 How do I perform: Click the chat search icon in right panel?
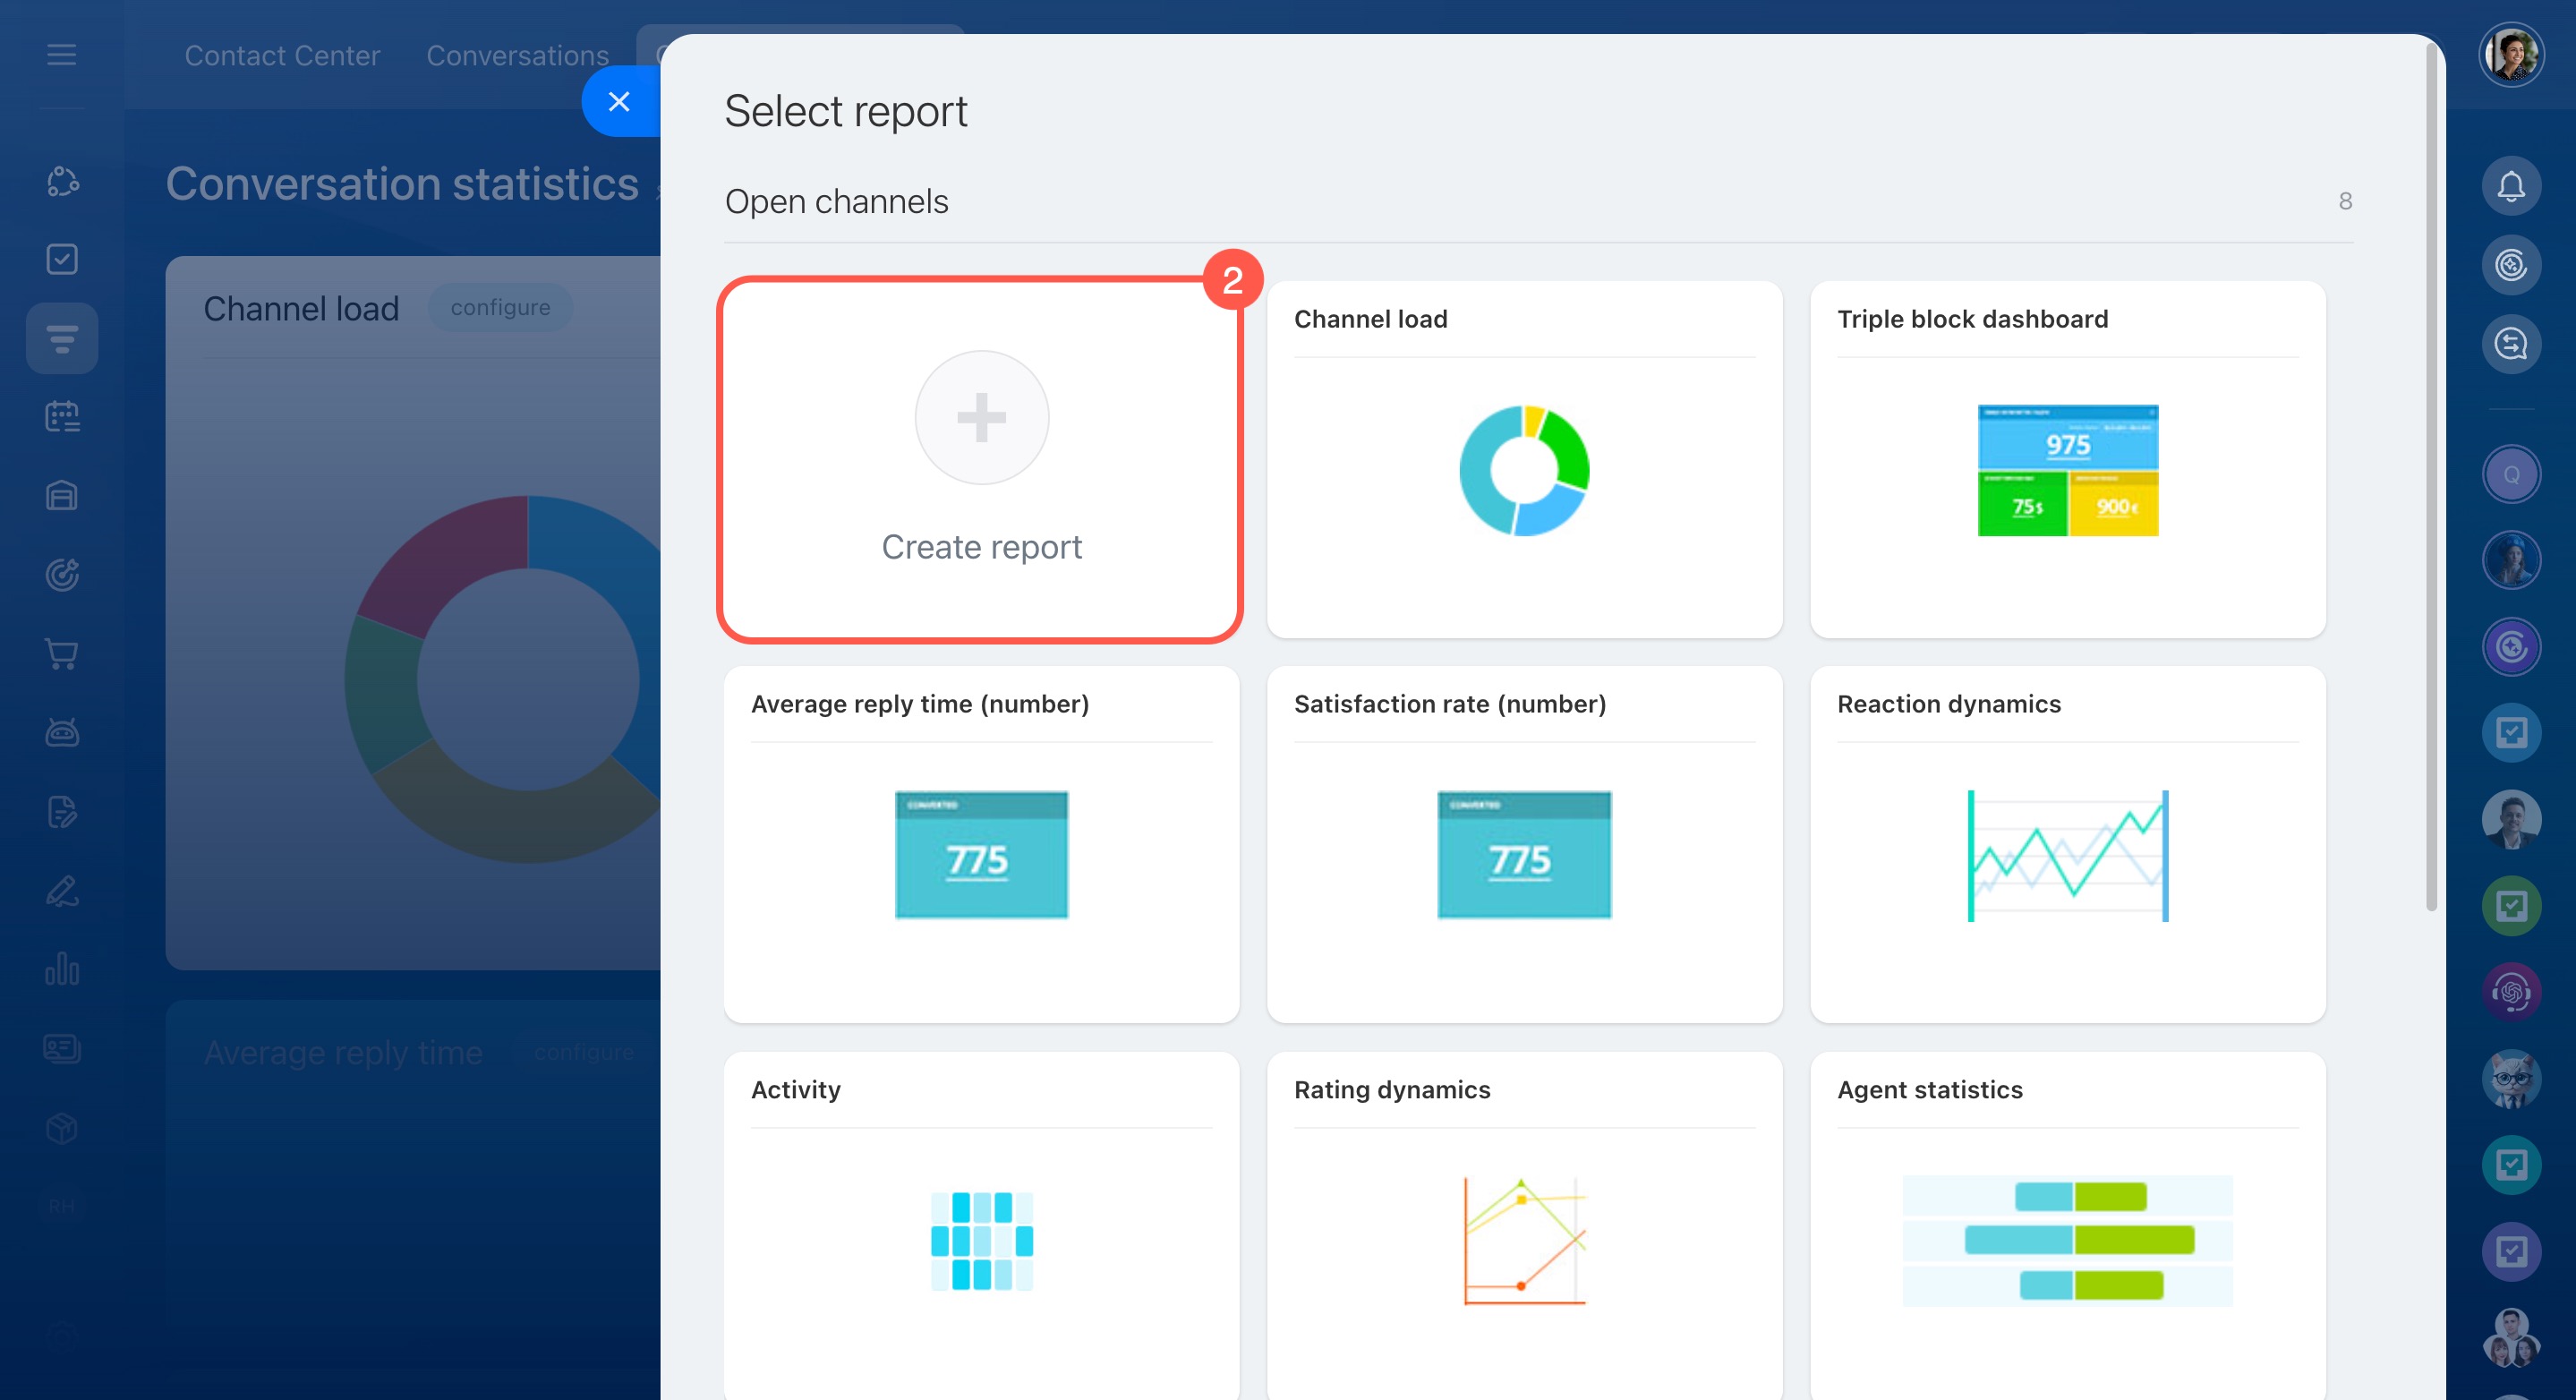(2510, 345)
